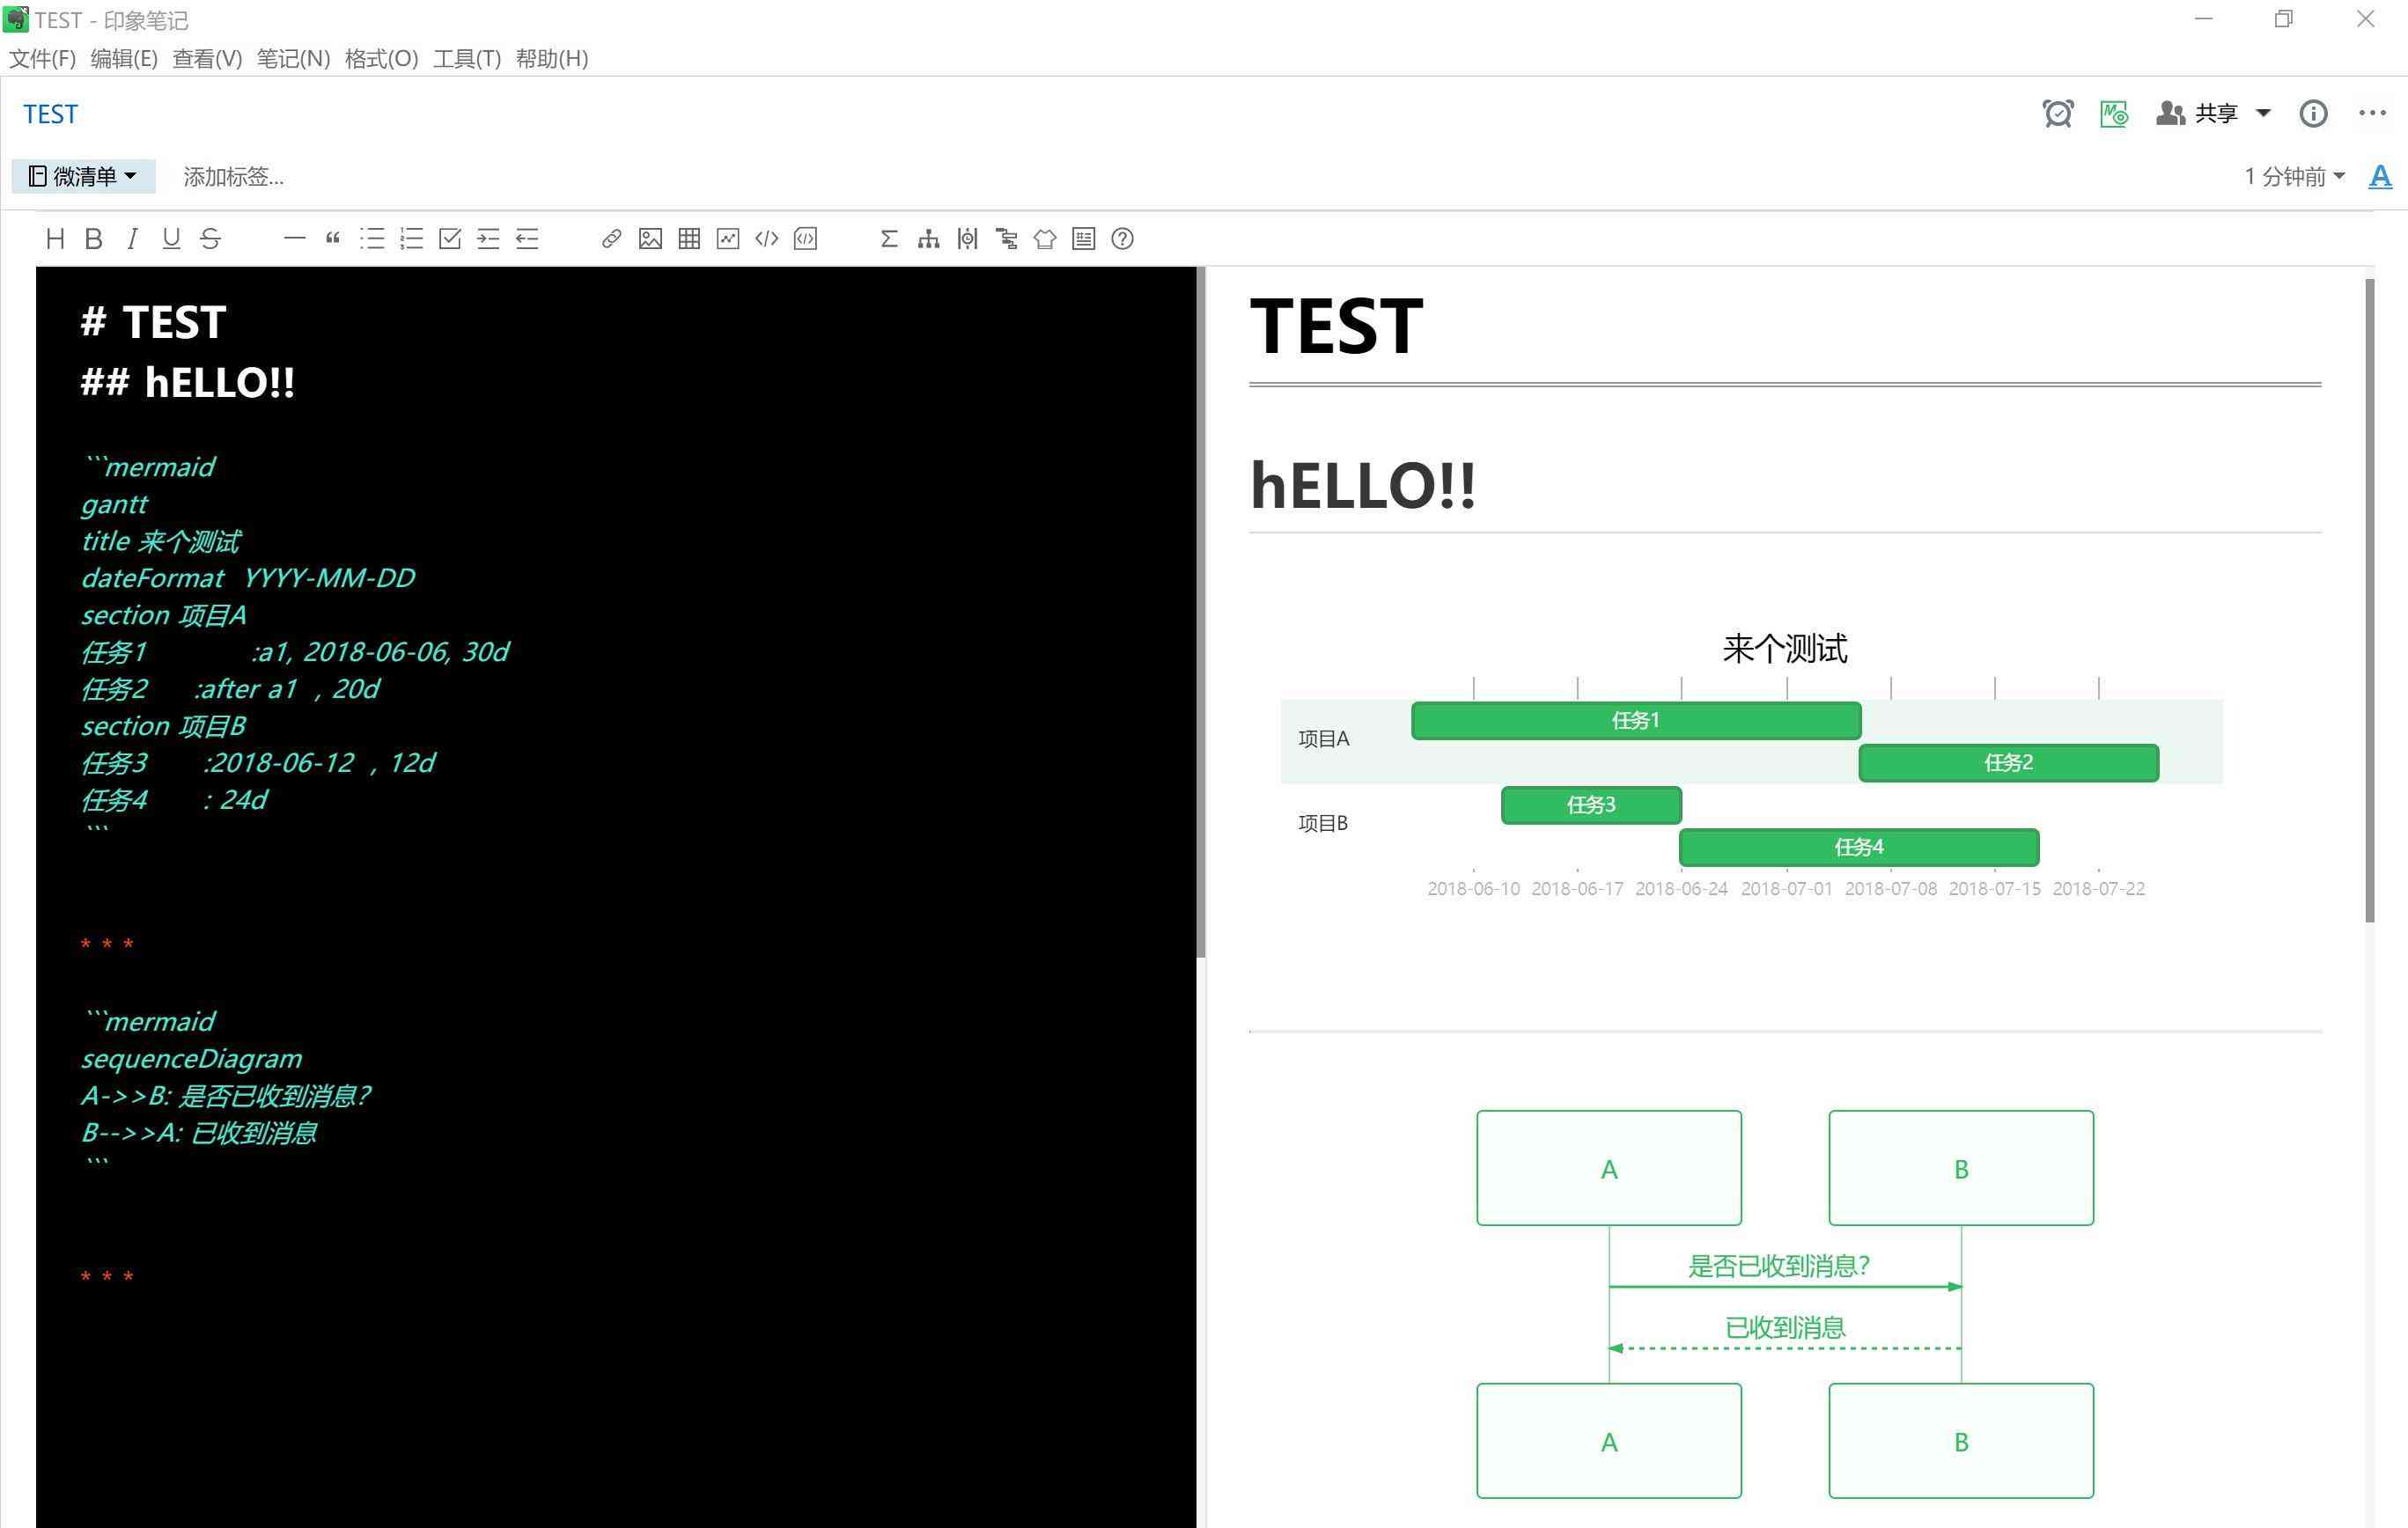The image size is (2408, 1528).
Task: Insert a hyperlink
Action: 611,239
